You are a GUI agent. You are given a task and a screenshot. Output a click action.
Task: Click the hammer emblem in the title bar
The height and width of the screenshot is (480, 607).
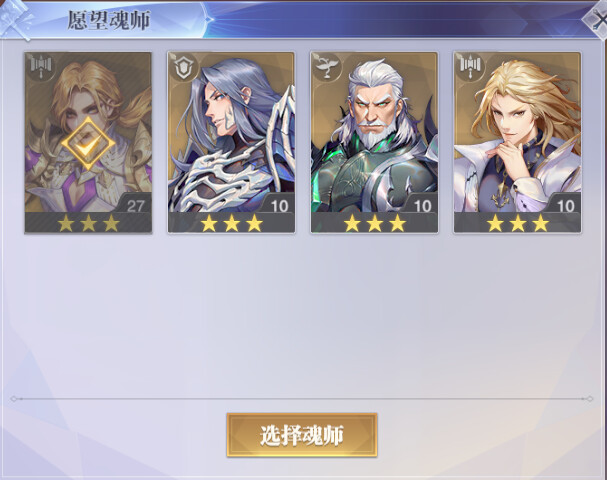(15, 19)
